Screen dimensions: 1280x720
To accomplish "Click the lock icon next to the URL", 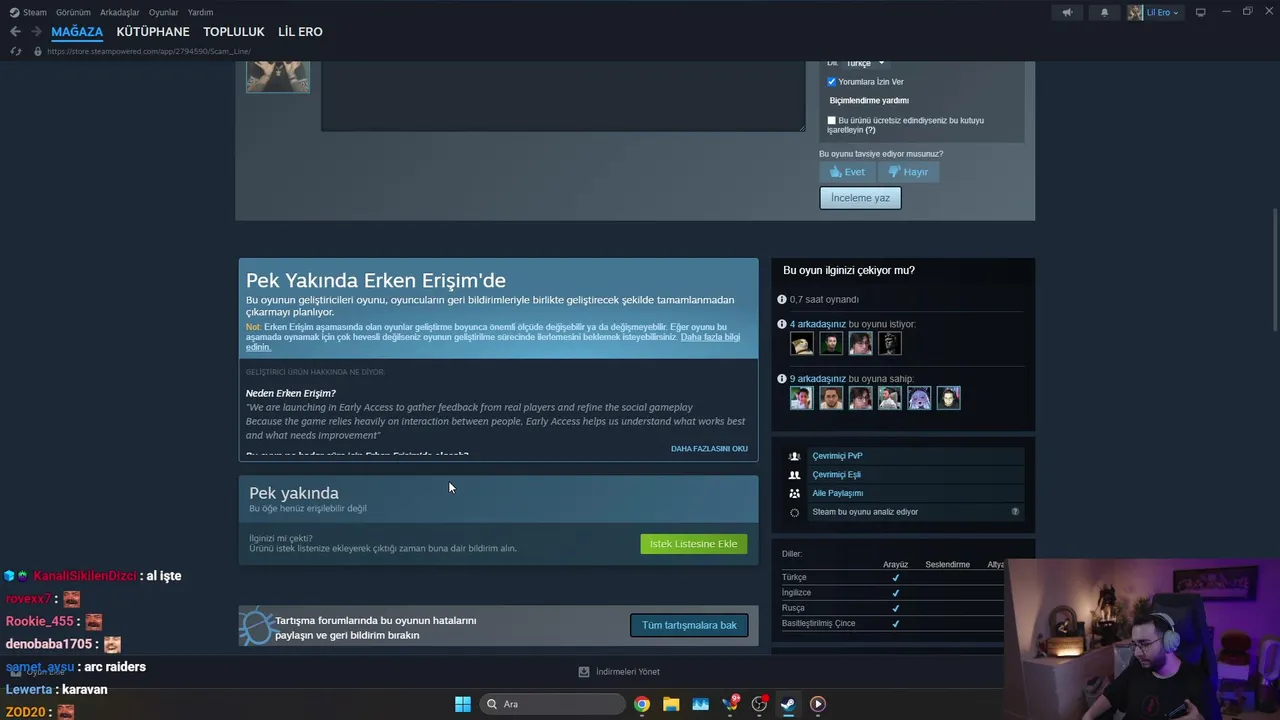I will [38, 51].
